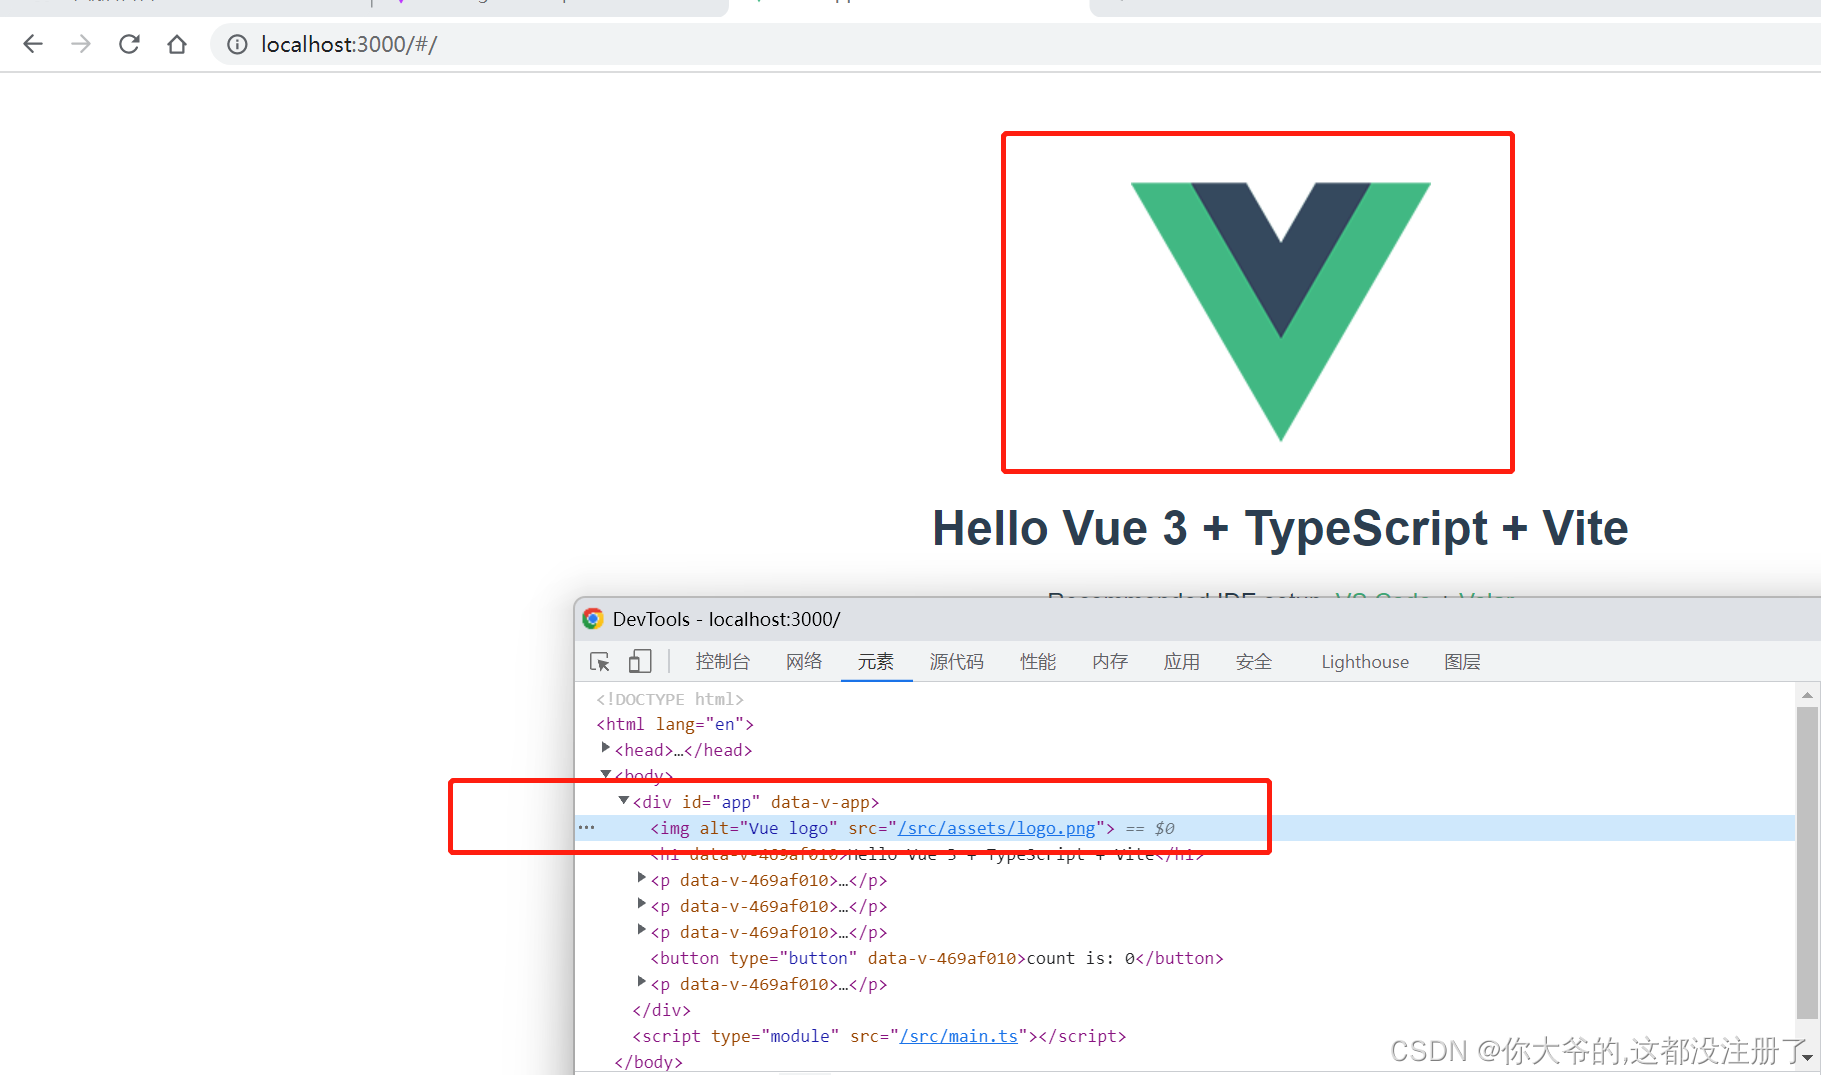Select the closing /div row
Viewport: 1821px width, 1075px height.
pos(661,1010)
